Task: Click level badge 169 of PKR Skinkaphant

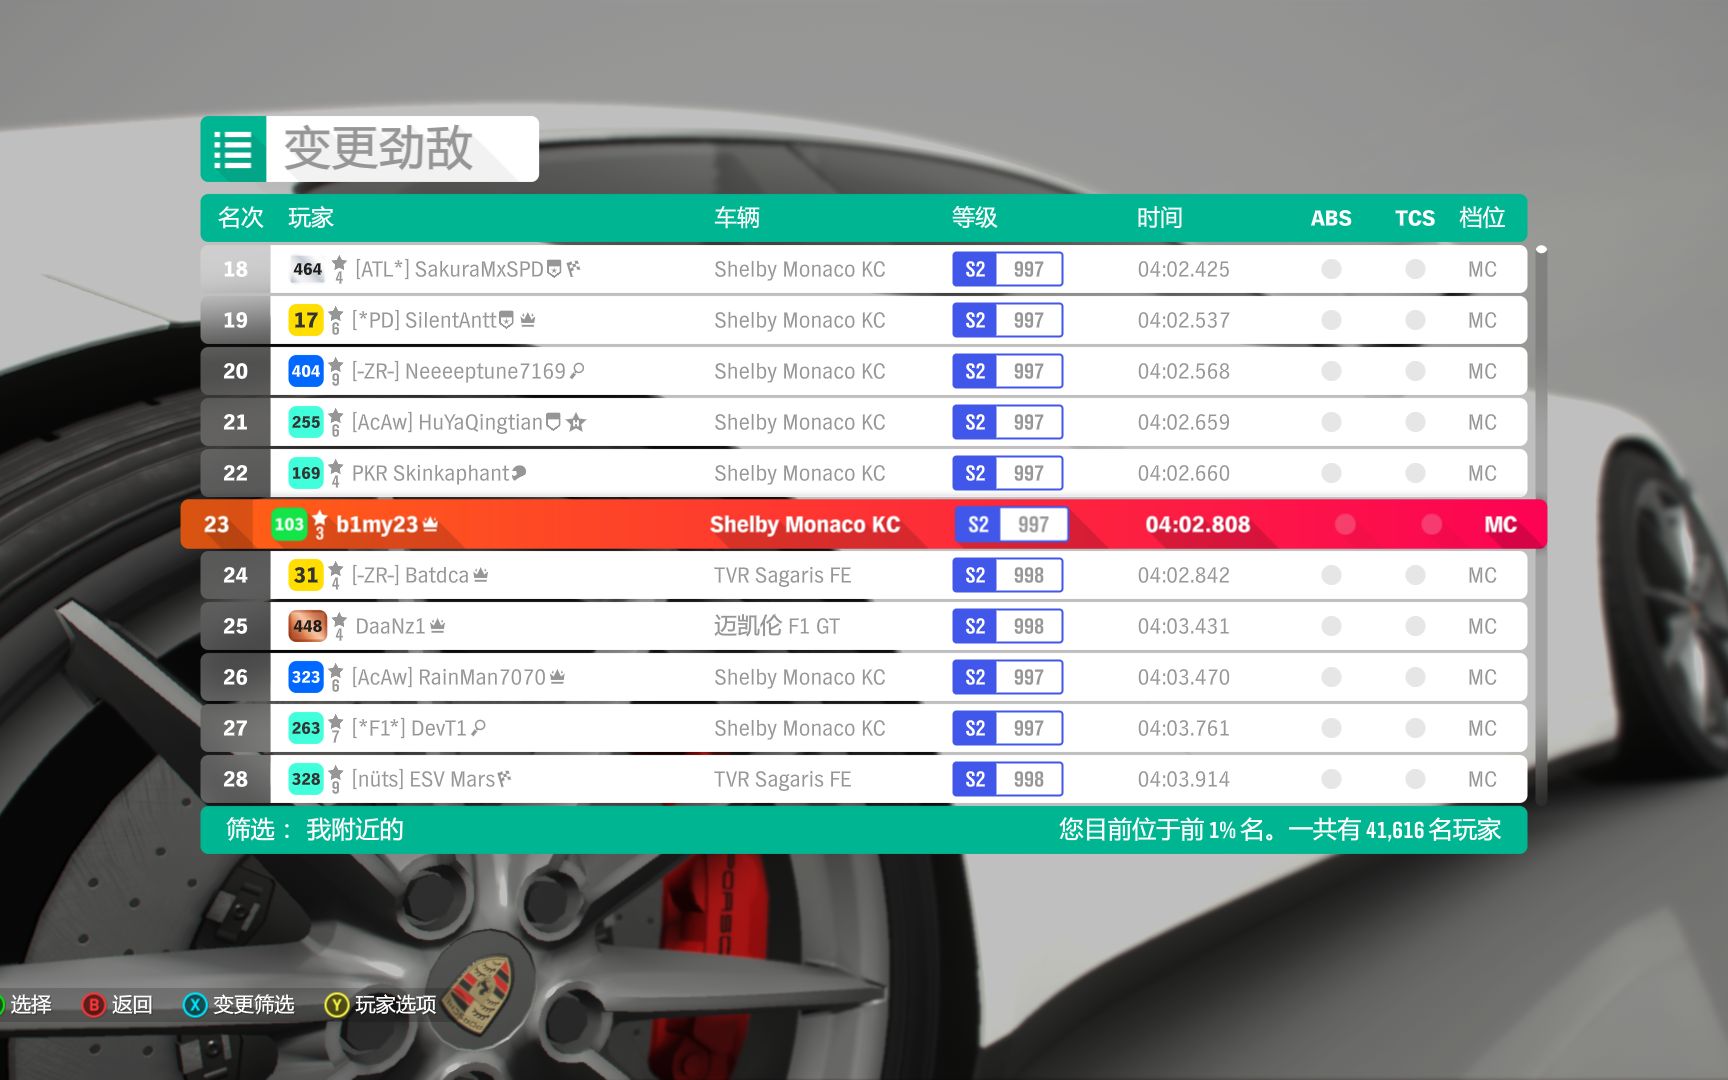Action: pyautogui.click(x=306, y=473)
